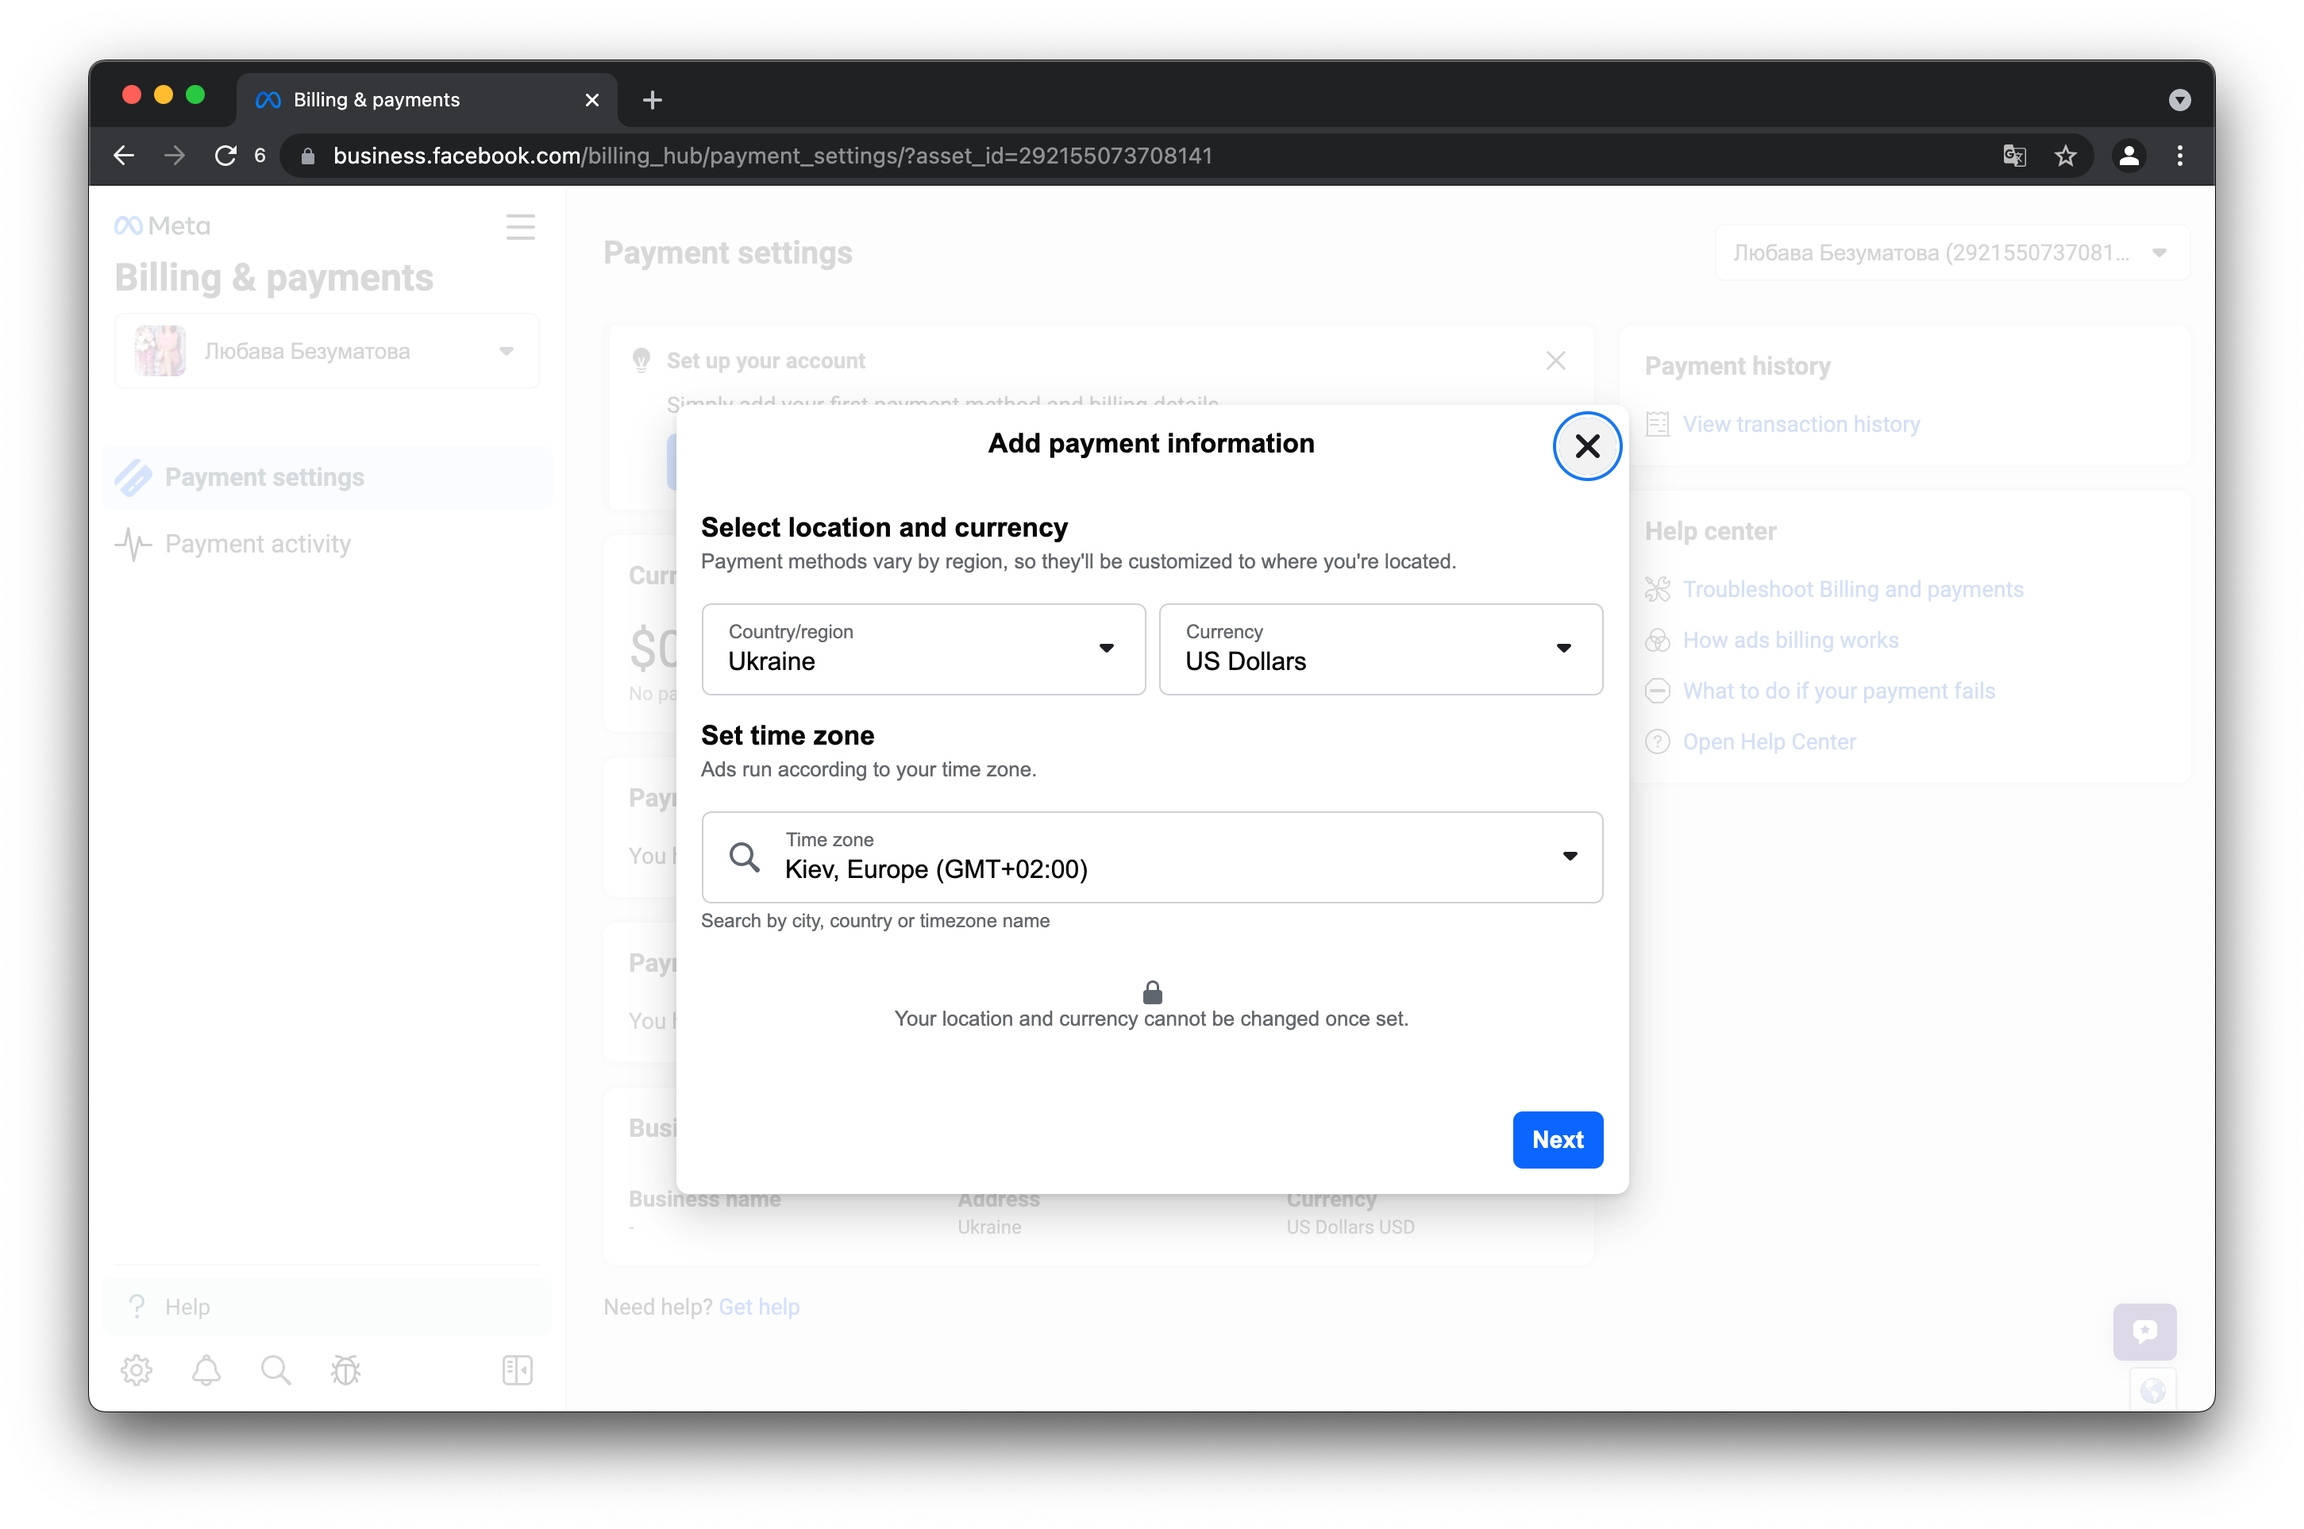Click the bug report icon
The height and width of the screenshot is (1529, 2304).
pos(346,1369)
